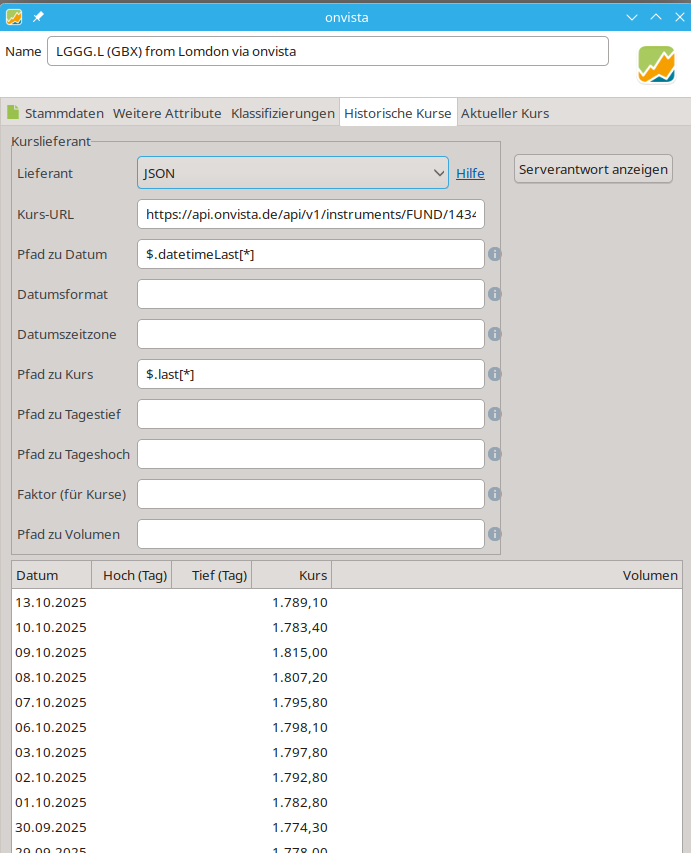
Task: Go to the Aktueller Kurs tab
Action: [x=504, y=113]
